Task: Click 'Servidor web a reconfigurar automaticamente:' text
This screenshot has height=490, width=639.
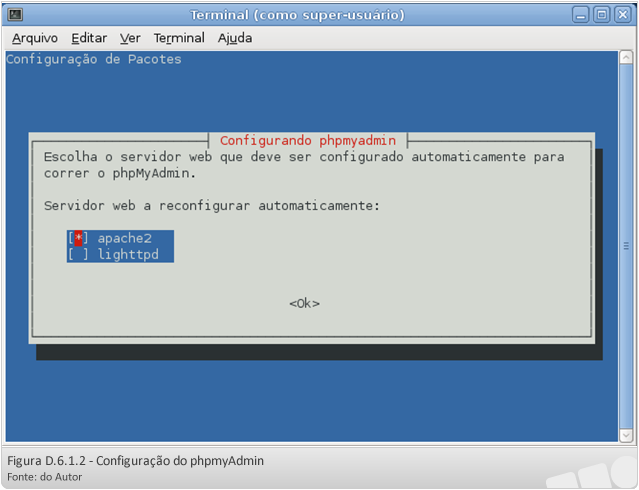Action: (x=212, y=205)
